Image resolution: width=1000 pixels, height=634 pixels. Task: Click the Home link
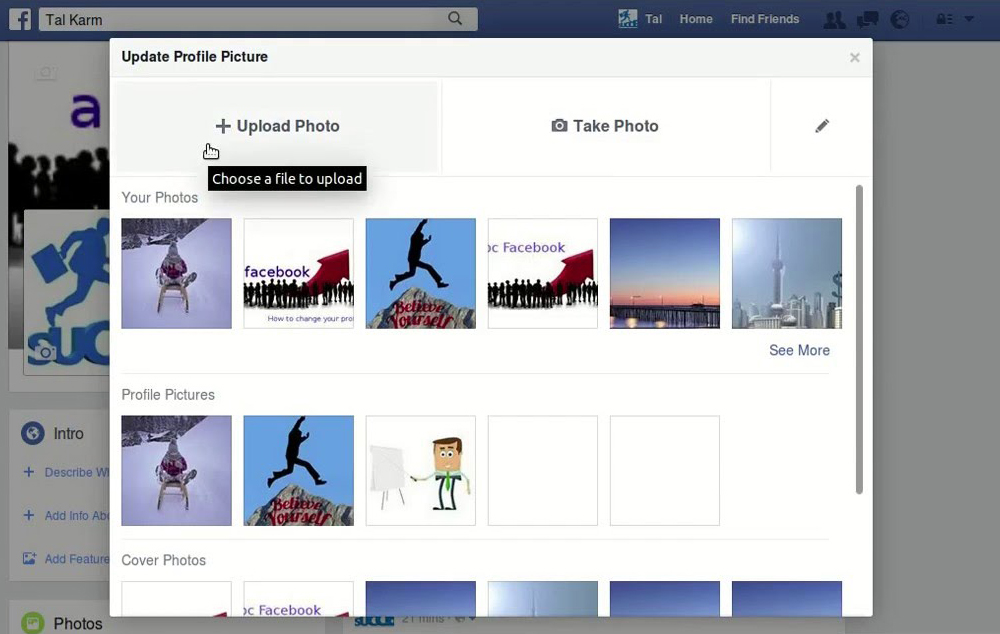point(696,19)
